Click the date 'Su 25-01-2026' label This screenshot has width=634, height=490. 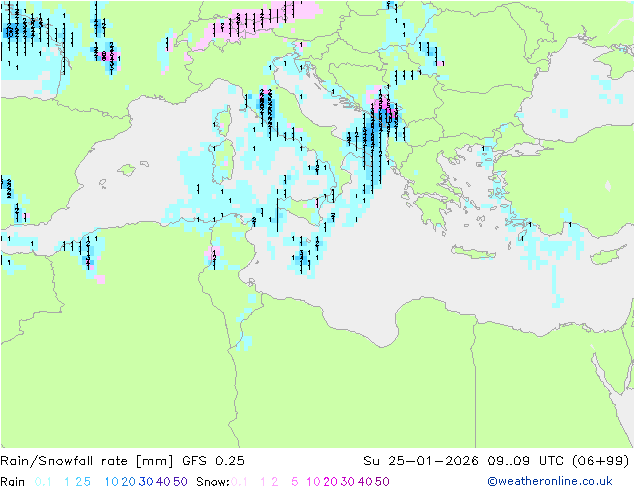pyautogui.click(x=421, y=460)
